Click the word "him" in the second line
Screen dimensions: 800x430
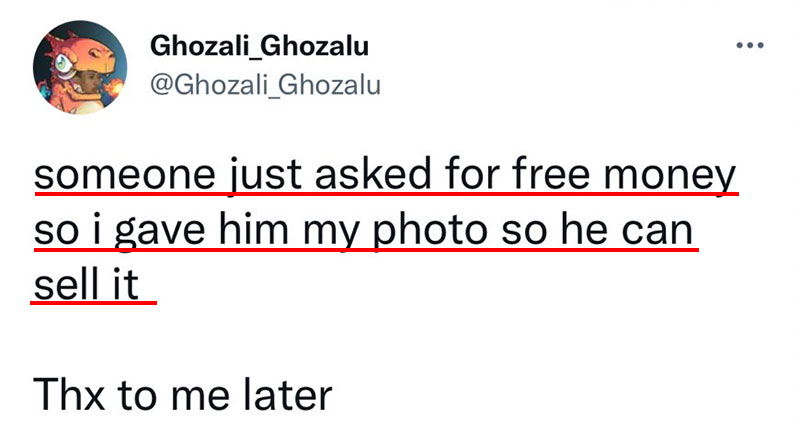[254, 229]
